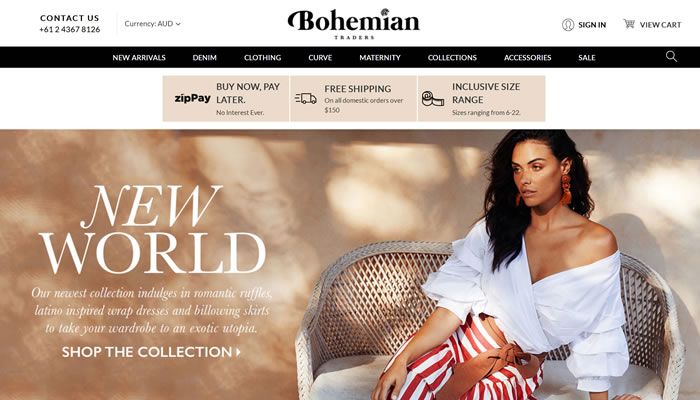The width and height of the screenshot is (700, 400).
Task: Open the New Arrivals menu
Action: pos(139,58)
